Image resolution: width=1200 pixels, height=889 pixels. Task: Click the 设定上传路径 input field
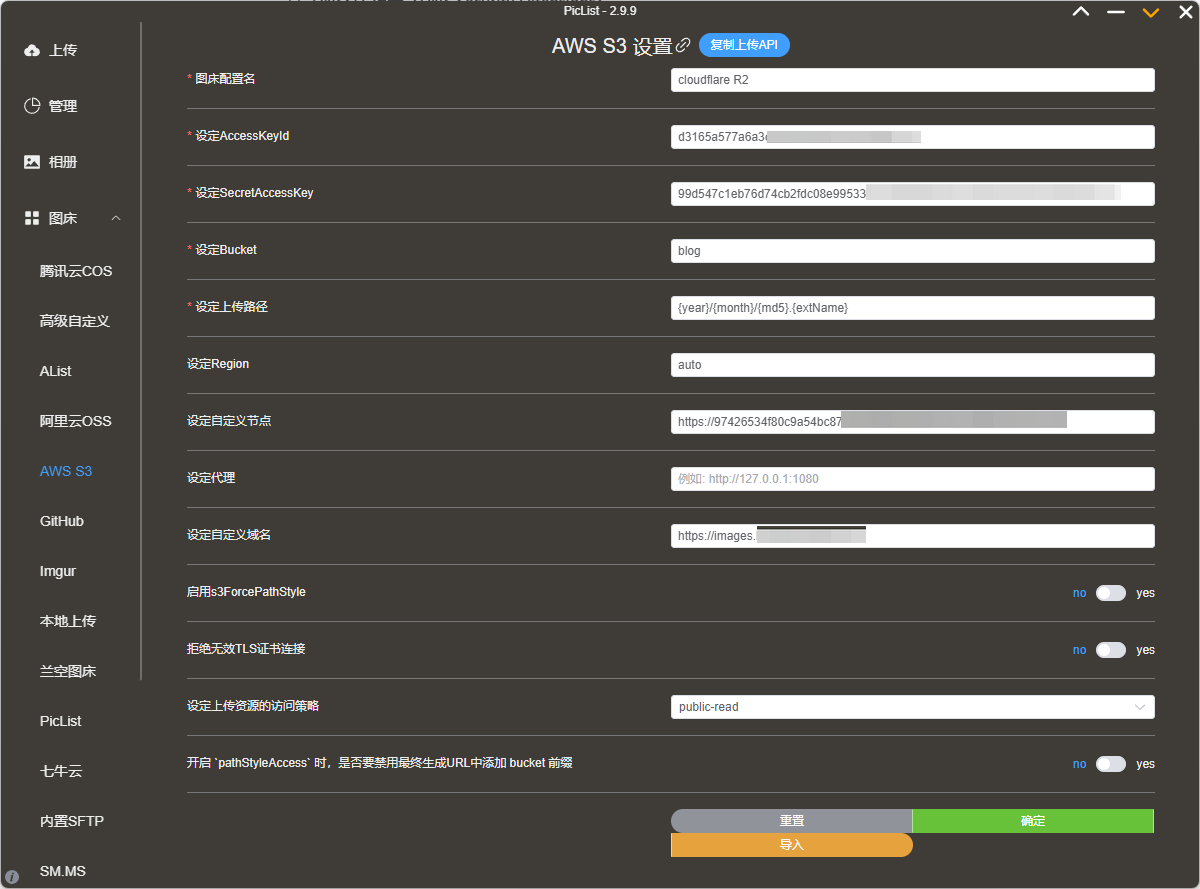(x=912, y=308)
